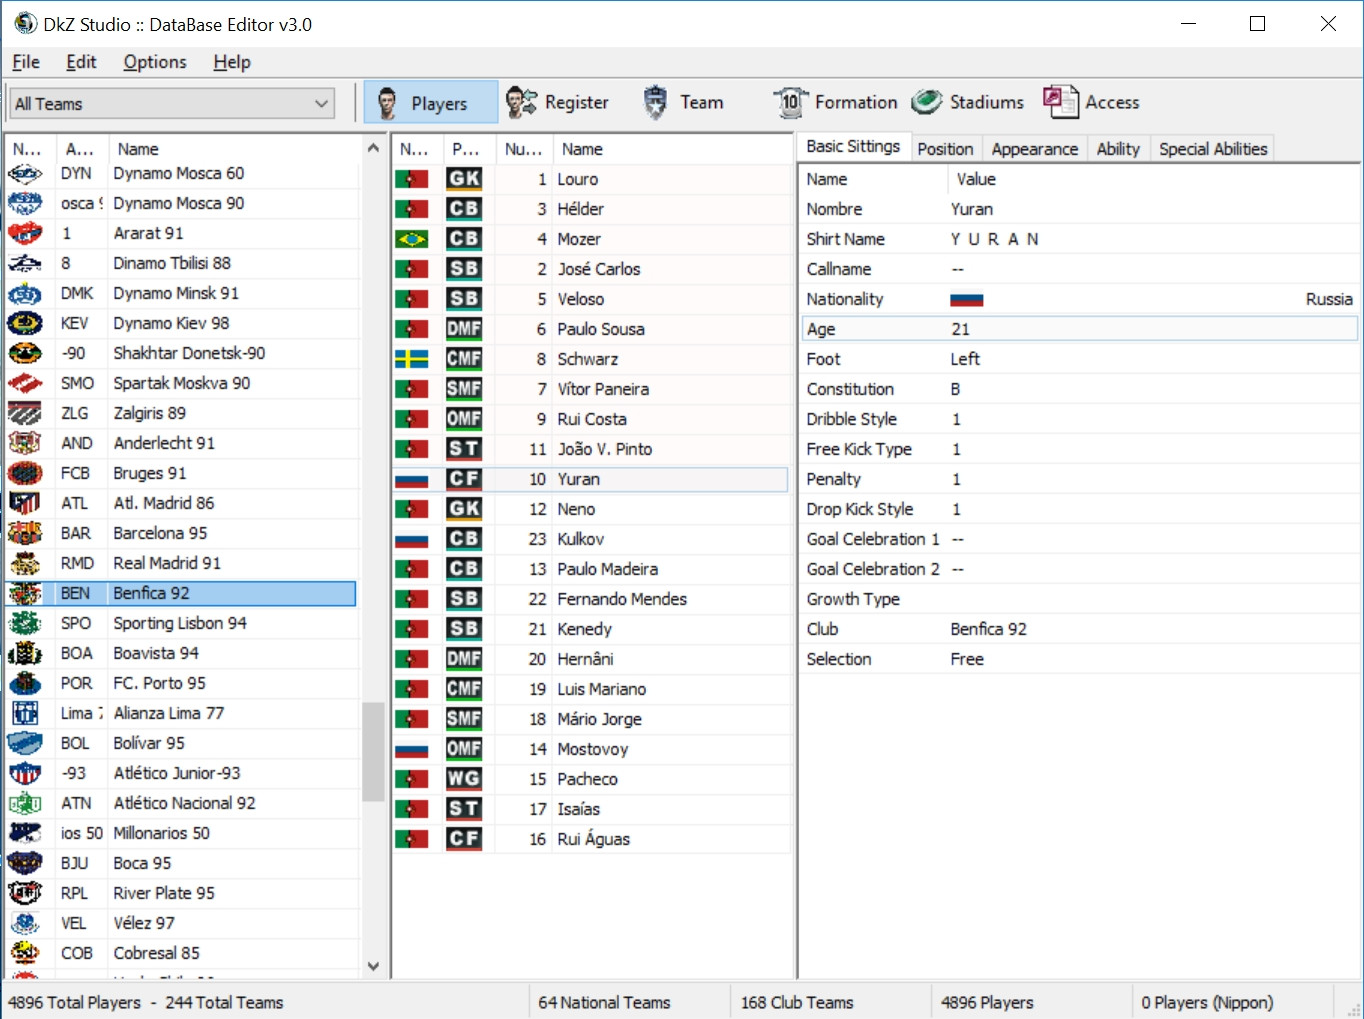Viewport: 1364px width, 1019px height.
Task: Click the Constitution value B
Action: (x=955, y=389)
